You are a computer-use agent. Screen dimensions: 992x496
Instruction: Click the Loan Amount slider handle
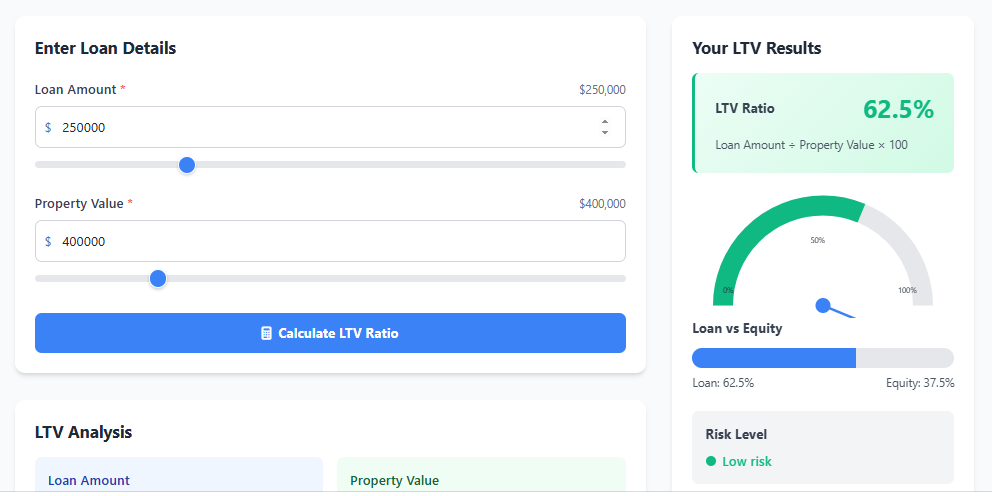click(x=186, y=165)
